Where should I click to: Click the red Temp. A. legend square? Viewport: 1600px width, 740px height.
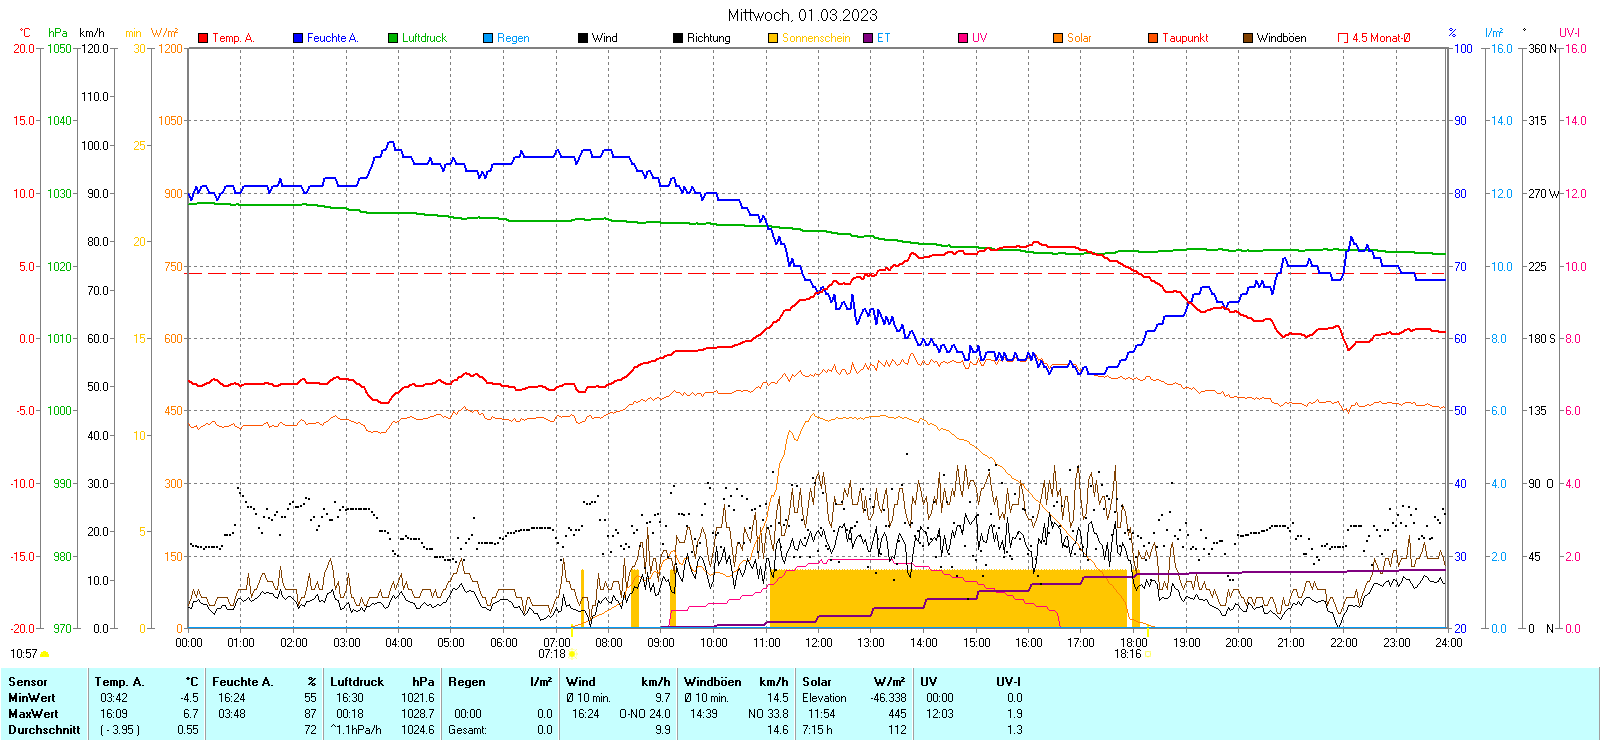click(203, 38)
